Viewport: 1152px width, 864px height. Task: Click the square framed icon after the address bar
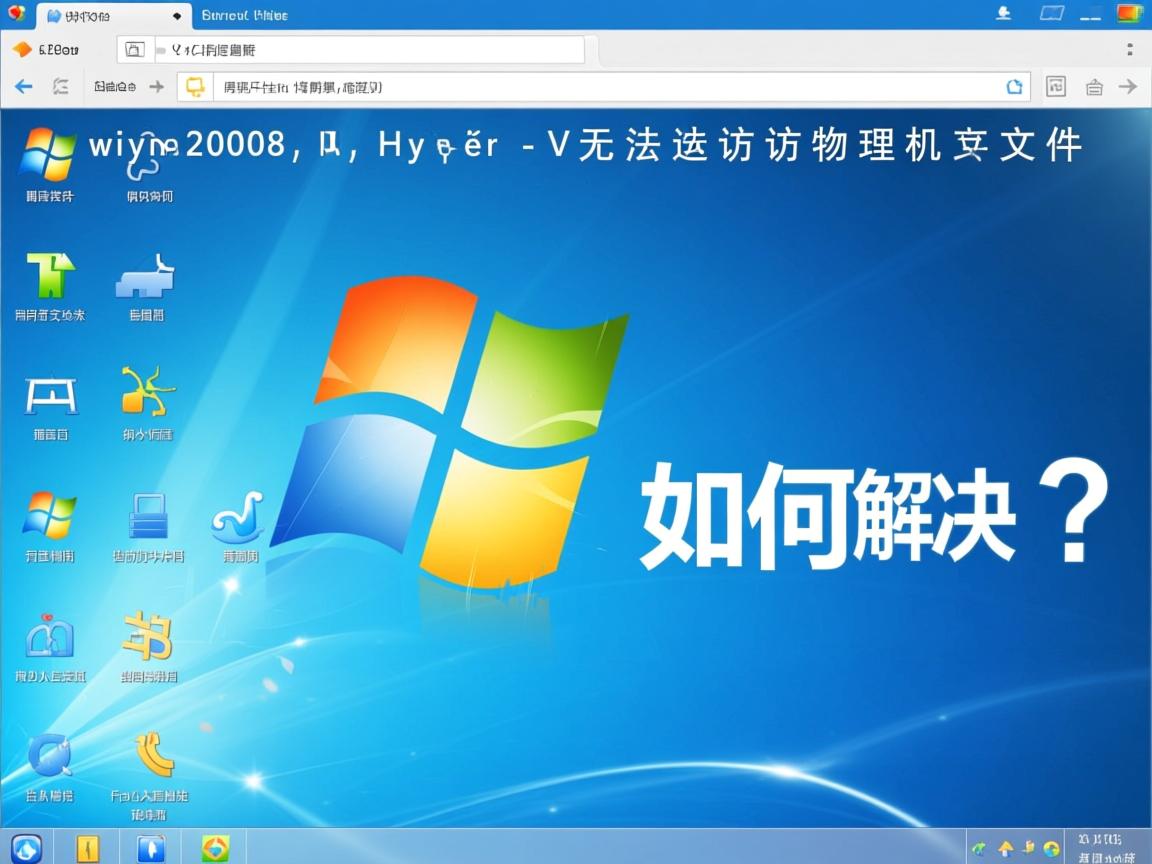point(1056,87)
